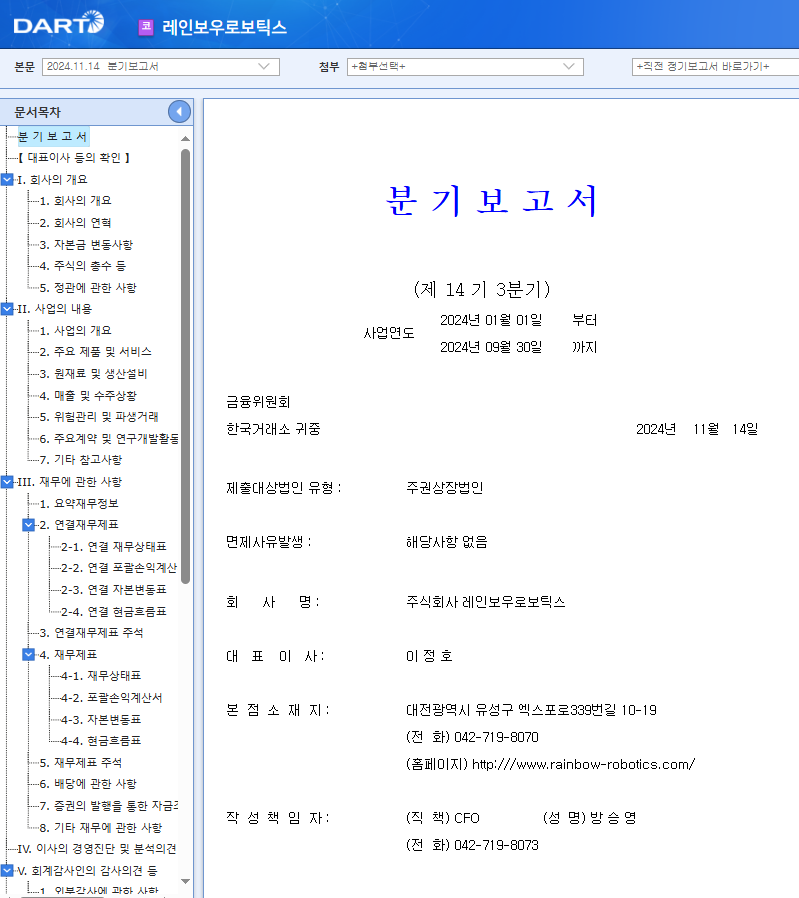Open 1. 요약재무정보 section
The image size is (799, 898).
tap(79, 503)
